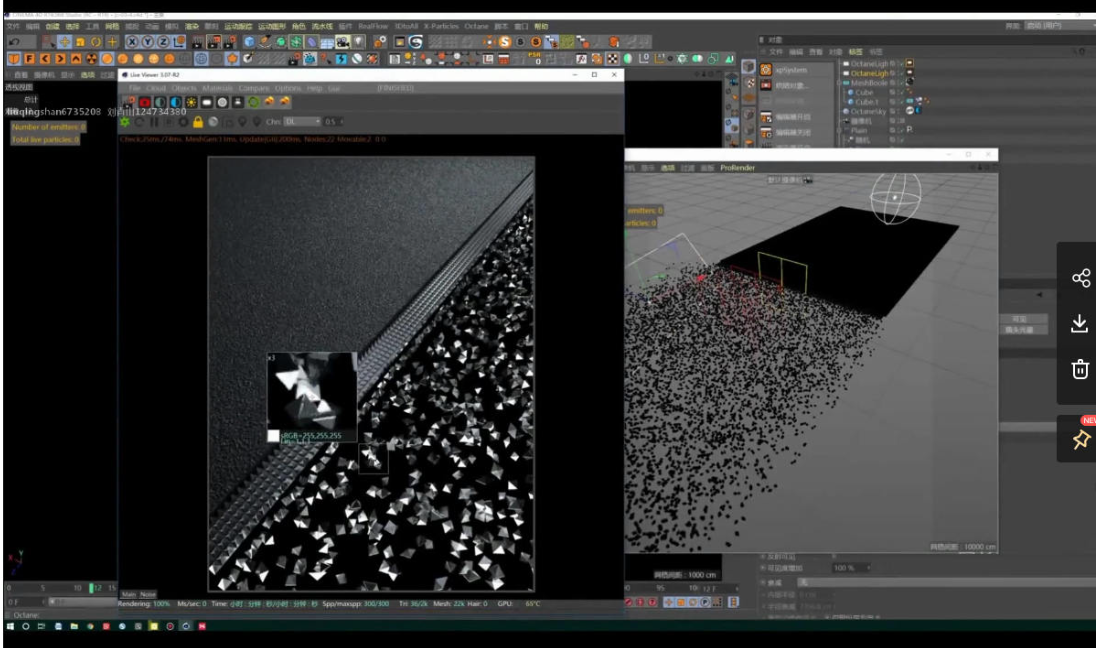Click the Cortana search circle on taskbar

pos(26,626)
